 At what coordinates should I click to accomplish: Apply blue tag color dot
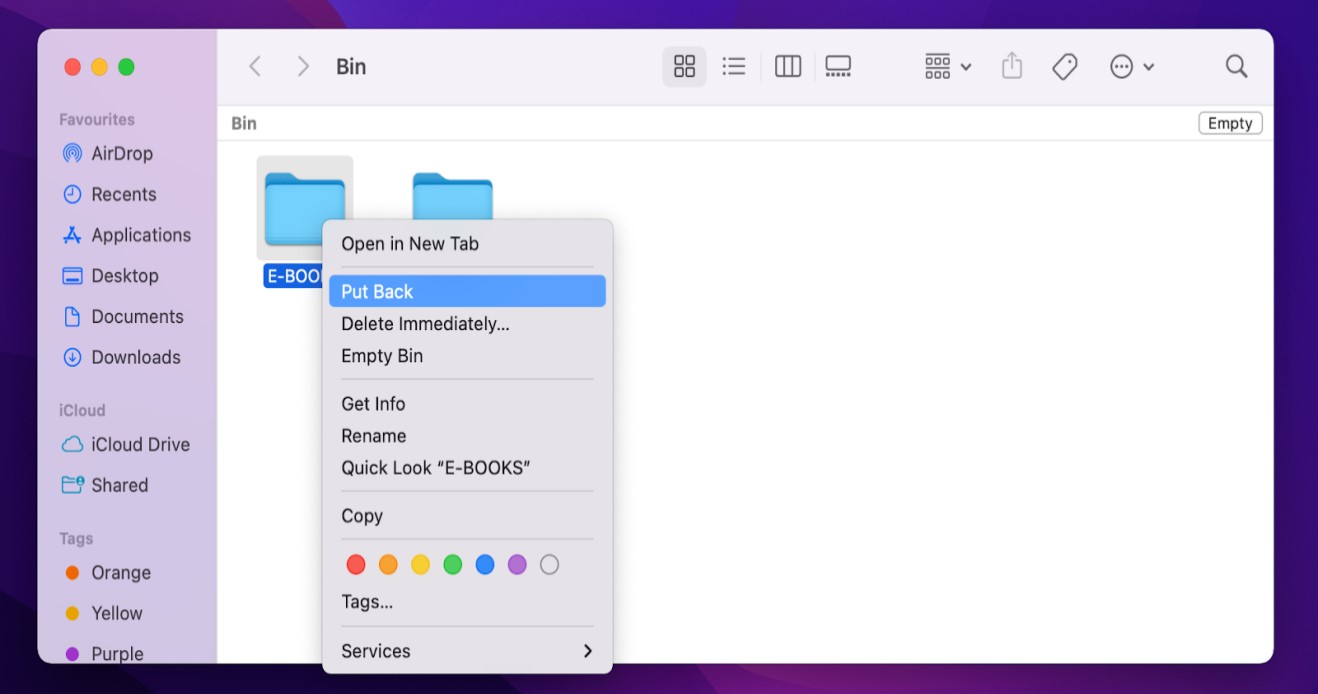coord(485,565)
